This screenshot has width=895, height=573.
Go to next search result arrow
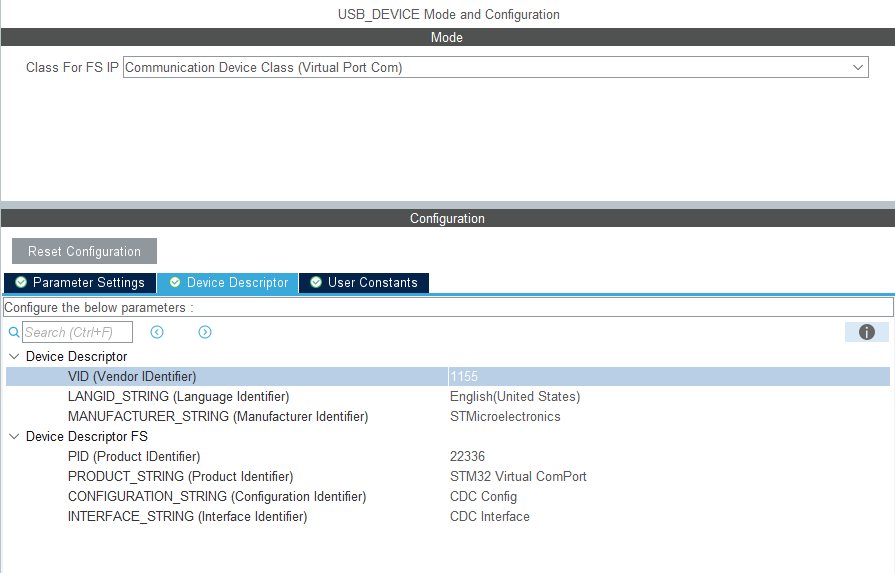pyautogui.click(x=205, y=332)
